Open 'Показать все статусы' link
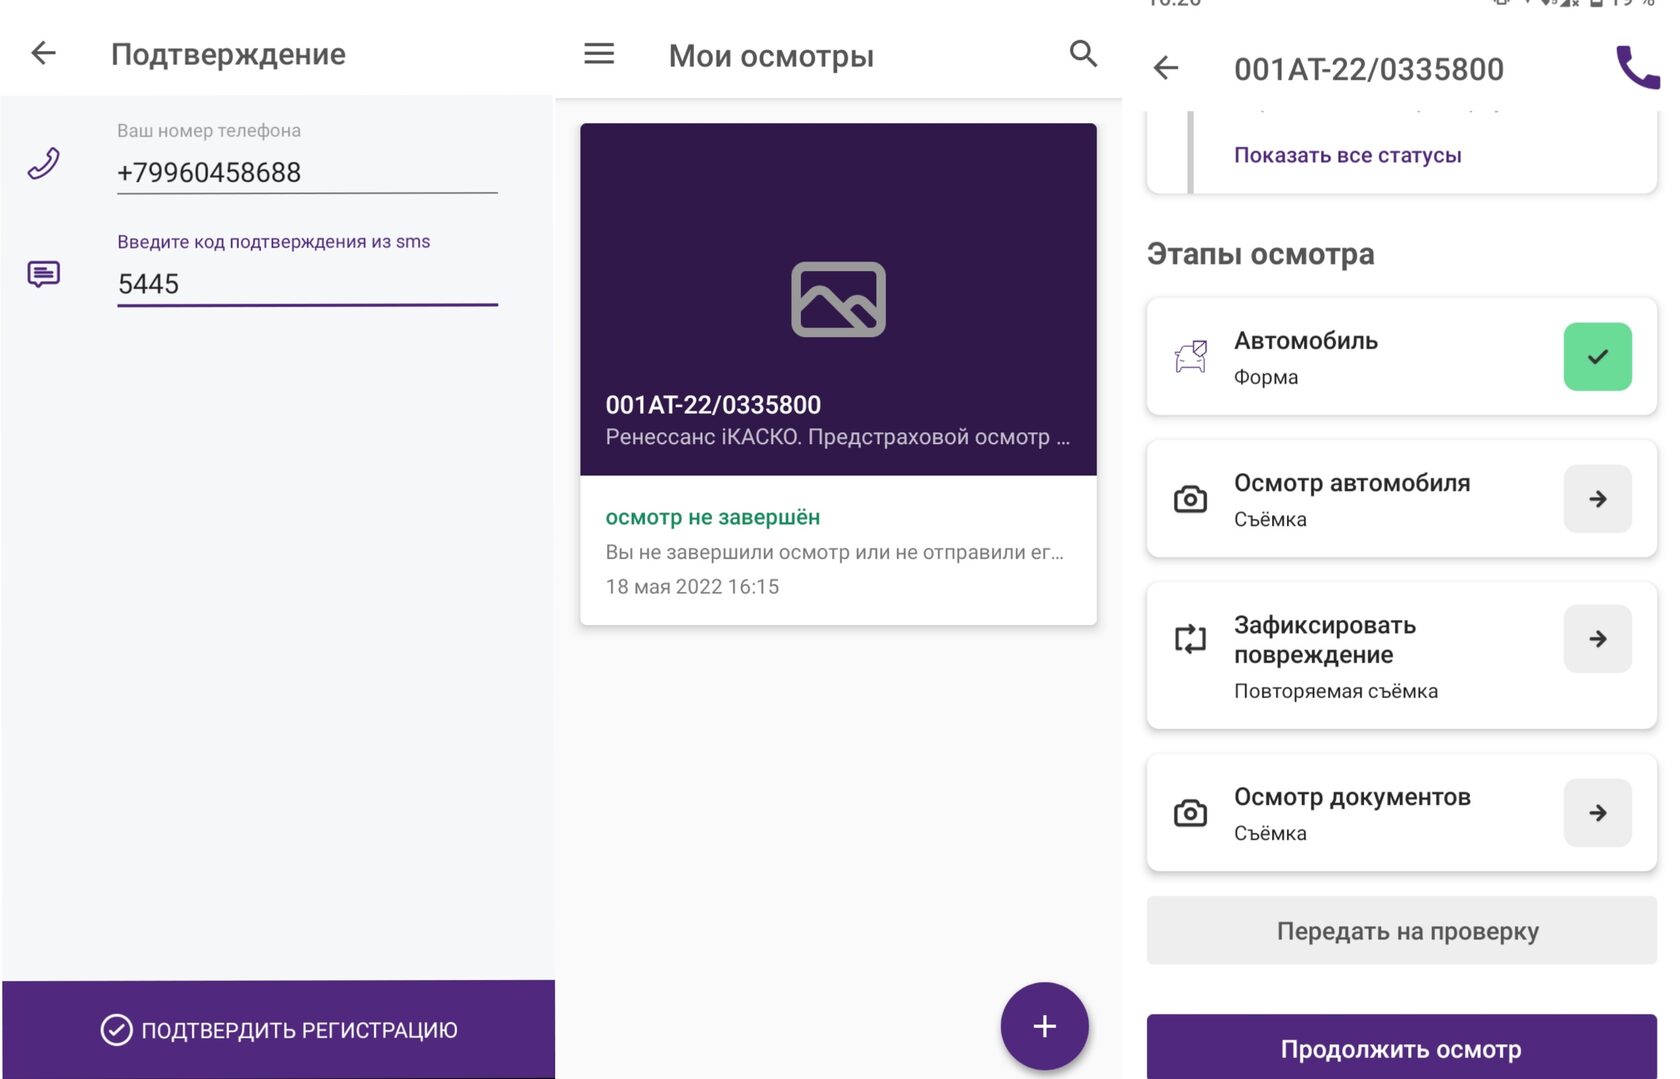This screenshot has width=1680, height=1079. [x=1347, y=155]
